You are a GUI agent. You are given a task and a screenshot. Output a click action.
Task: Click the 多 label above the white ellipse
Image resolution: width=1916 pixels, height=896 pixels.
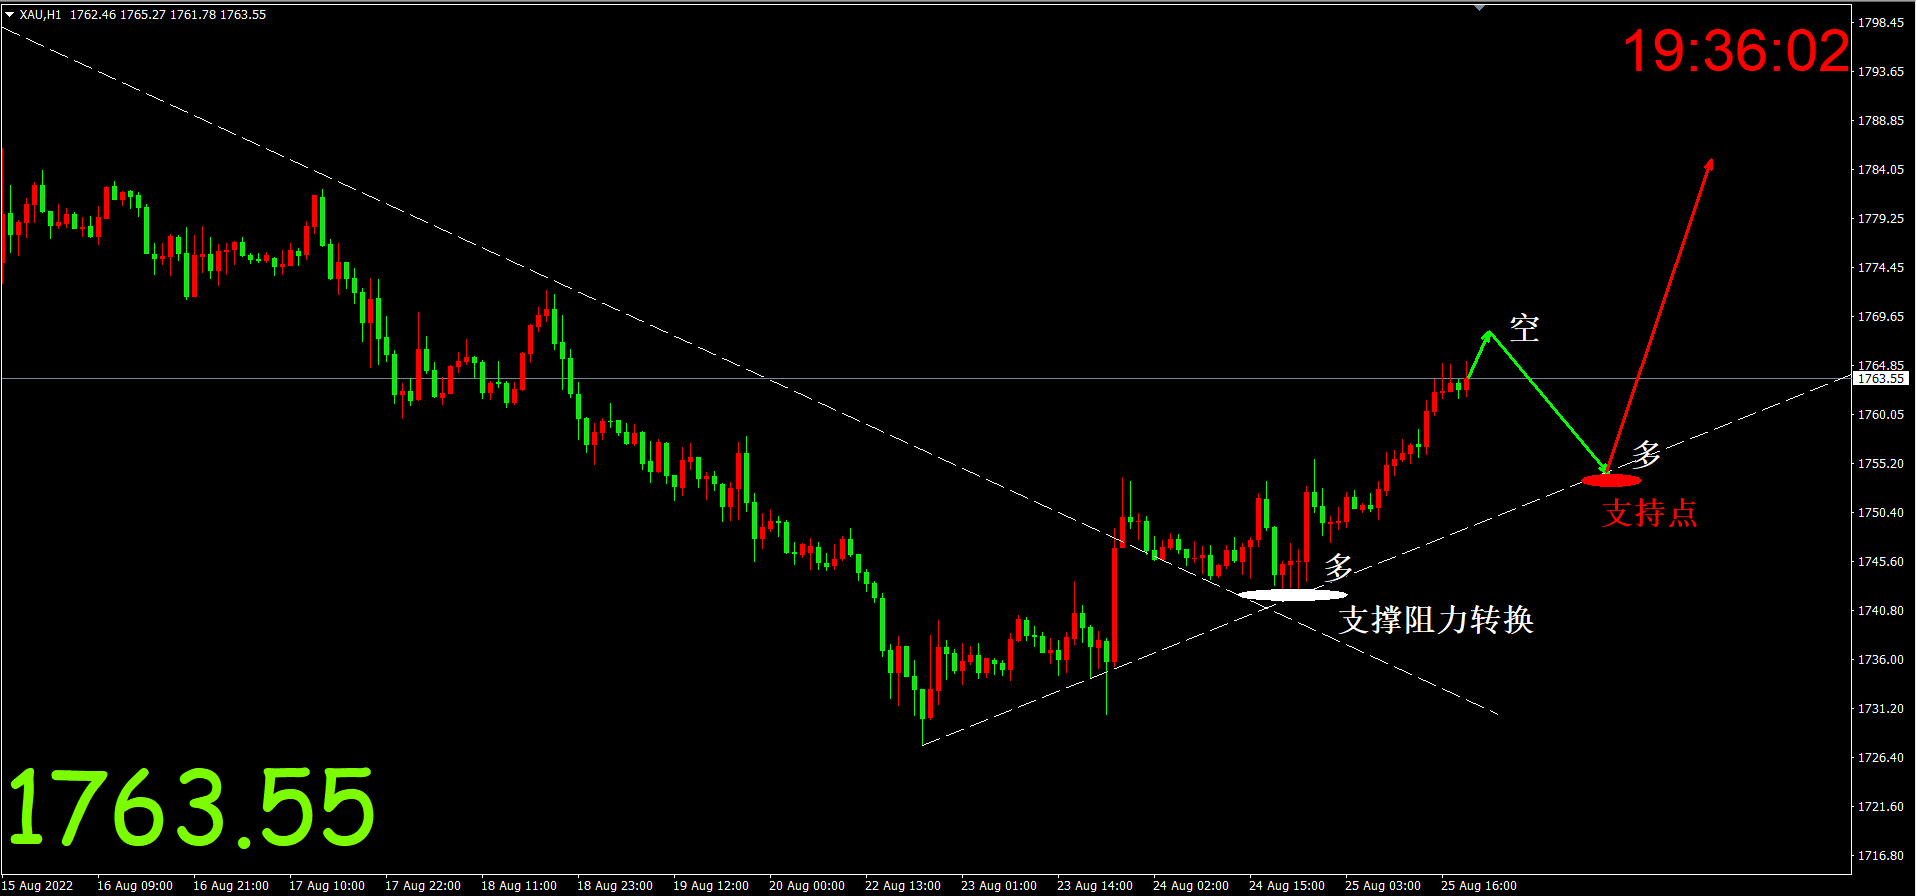click(x=1338, y=567)
